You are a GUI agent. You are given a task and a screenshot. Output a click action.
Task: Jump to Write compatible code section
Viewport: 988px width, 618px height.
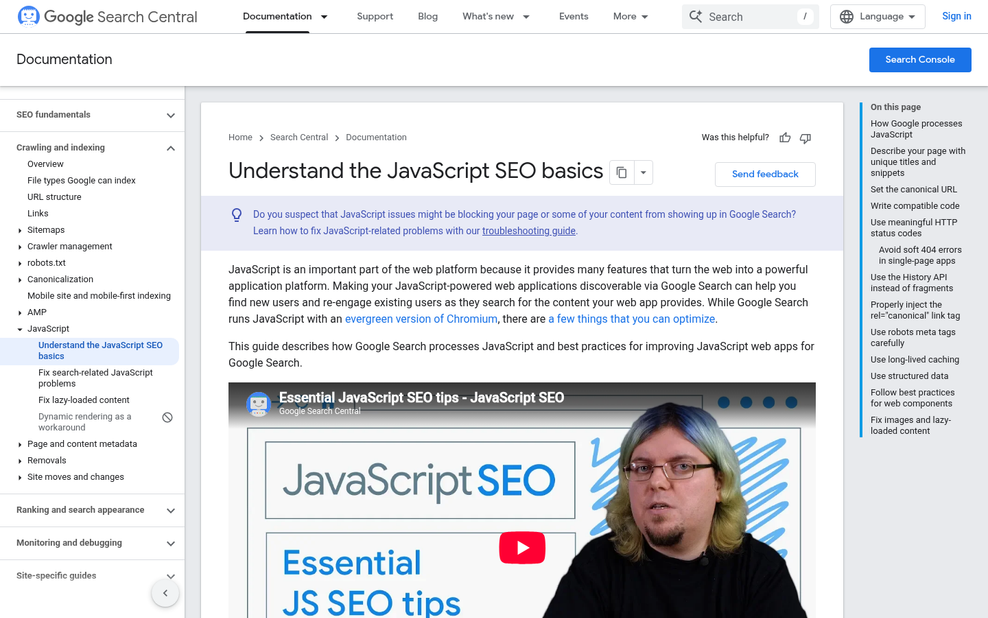pos(915,206)
